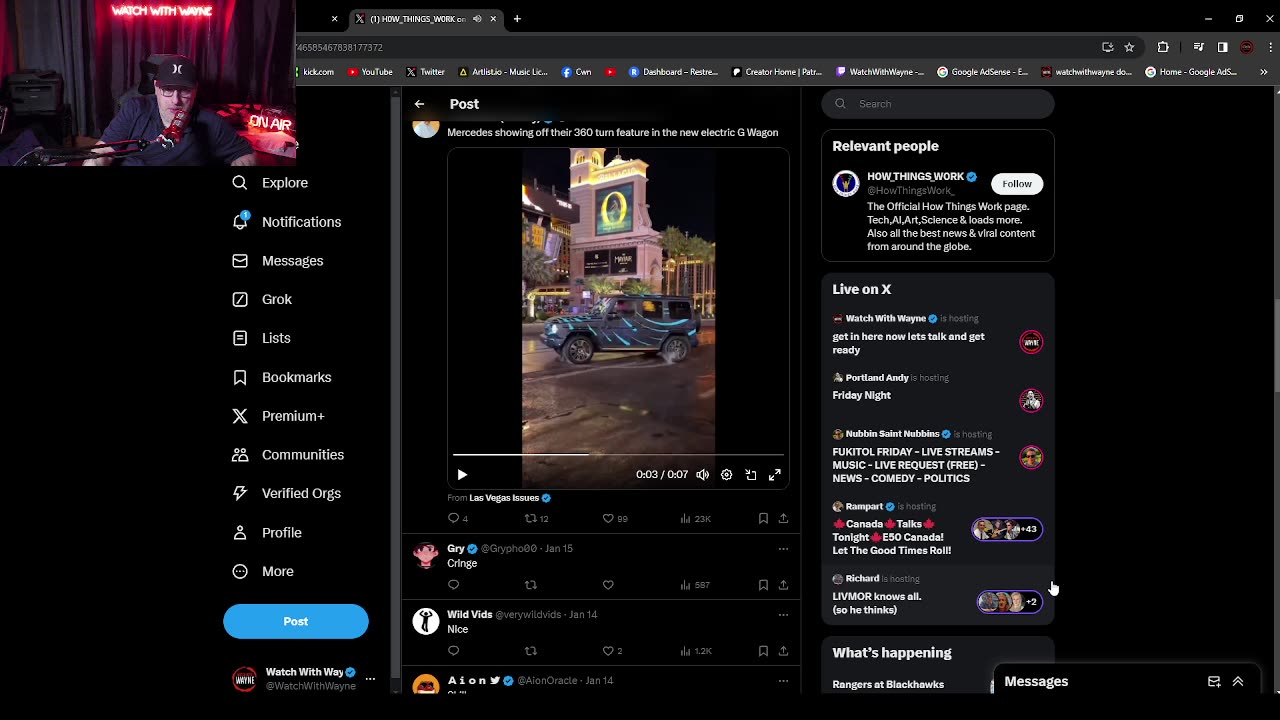Bookmark Wild Vids Nice comment
1280x720 pixels.
click(763, 651)
